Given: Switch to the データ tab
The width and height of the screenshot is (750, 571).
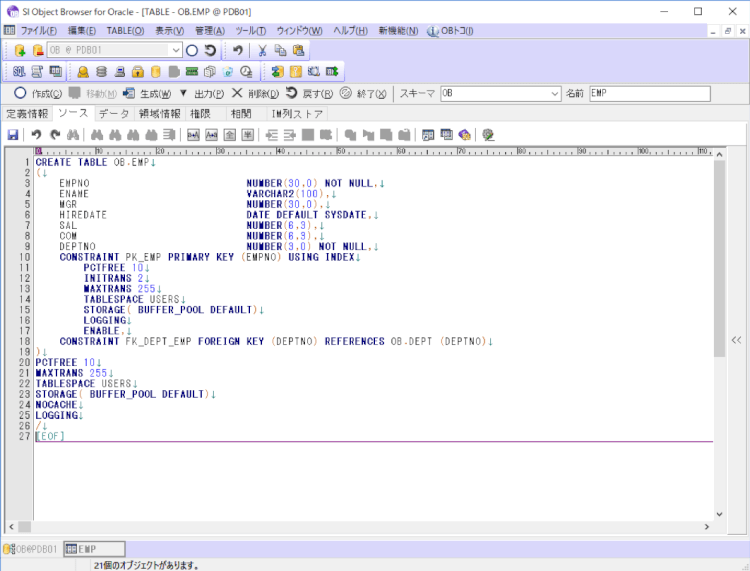Looking at the screenshot, I should click(113, 114).
